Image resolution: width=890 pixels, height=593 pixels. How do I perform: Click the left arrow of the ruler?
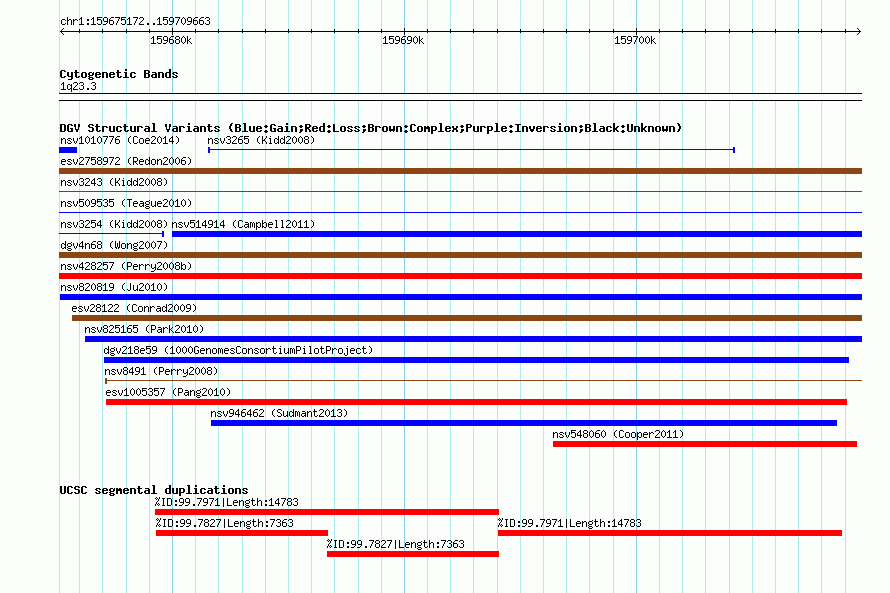pyautogui.click(x=62, y=31)
